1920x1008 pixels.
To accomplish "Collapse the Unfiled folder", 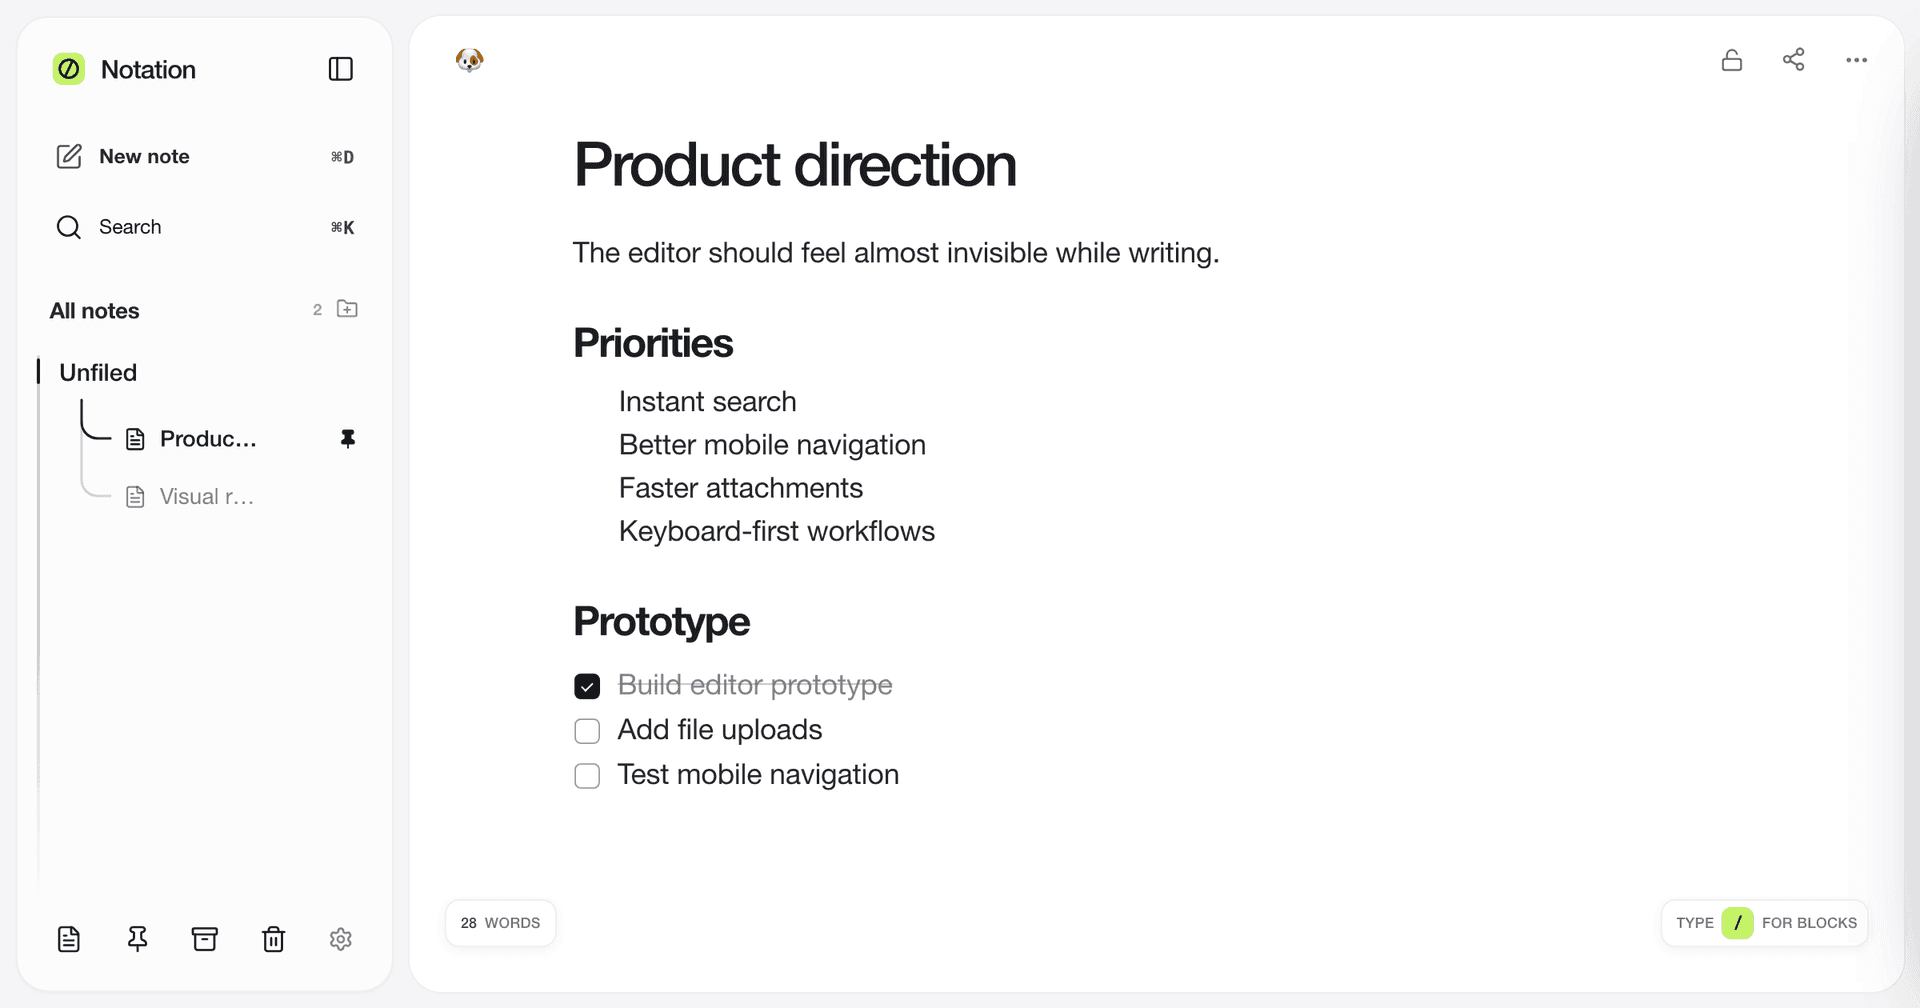I will pos(98,373).
